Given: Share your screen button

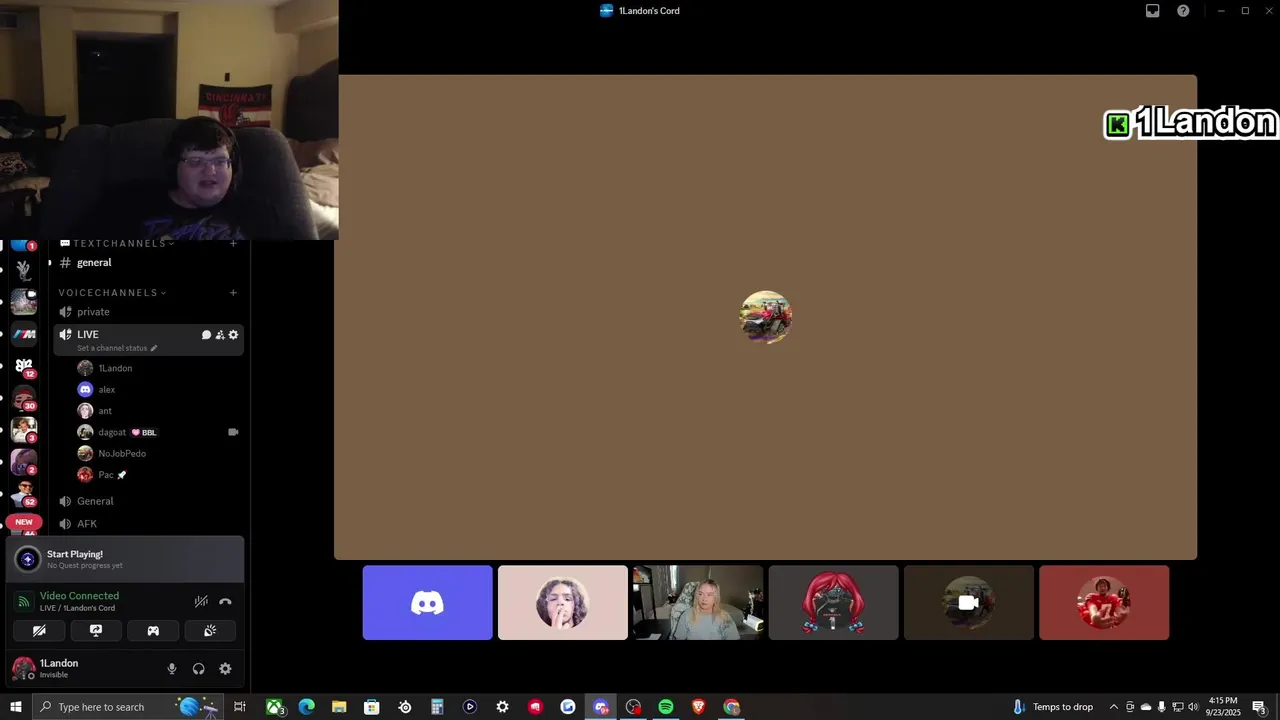Looking at the screenshot, I should click(x=96, y=631).
